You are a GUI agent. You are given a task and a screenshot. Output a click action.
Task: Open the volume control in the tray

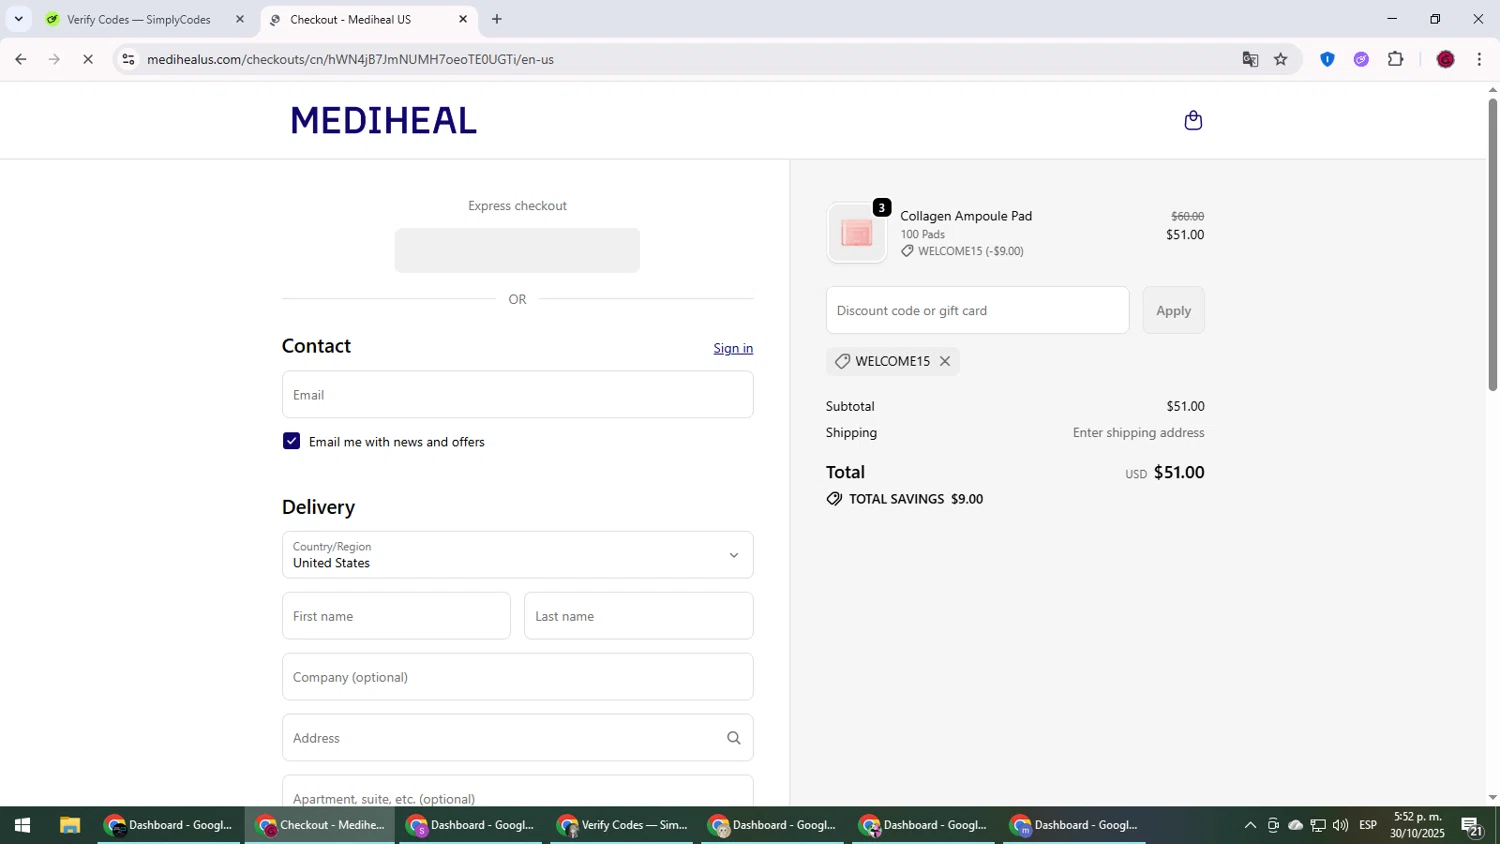click(1340, 825)
